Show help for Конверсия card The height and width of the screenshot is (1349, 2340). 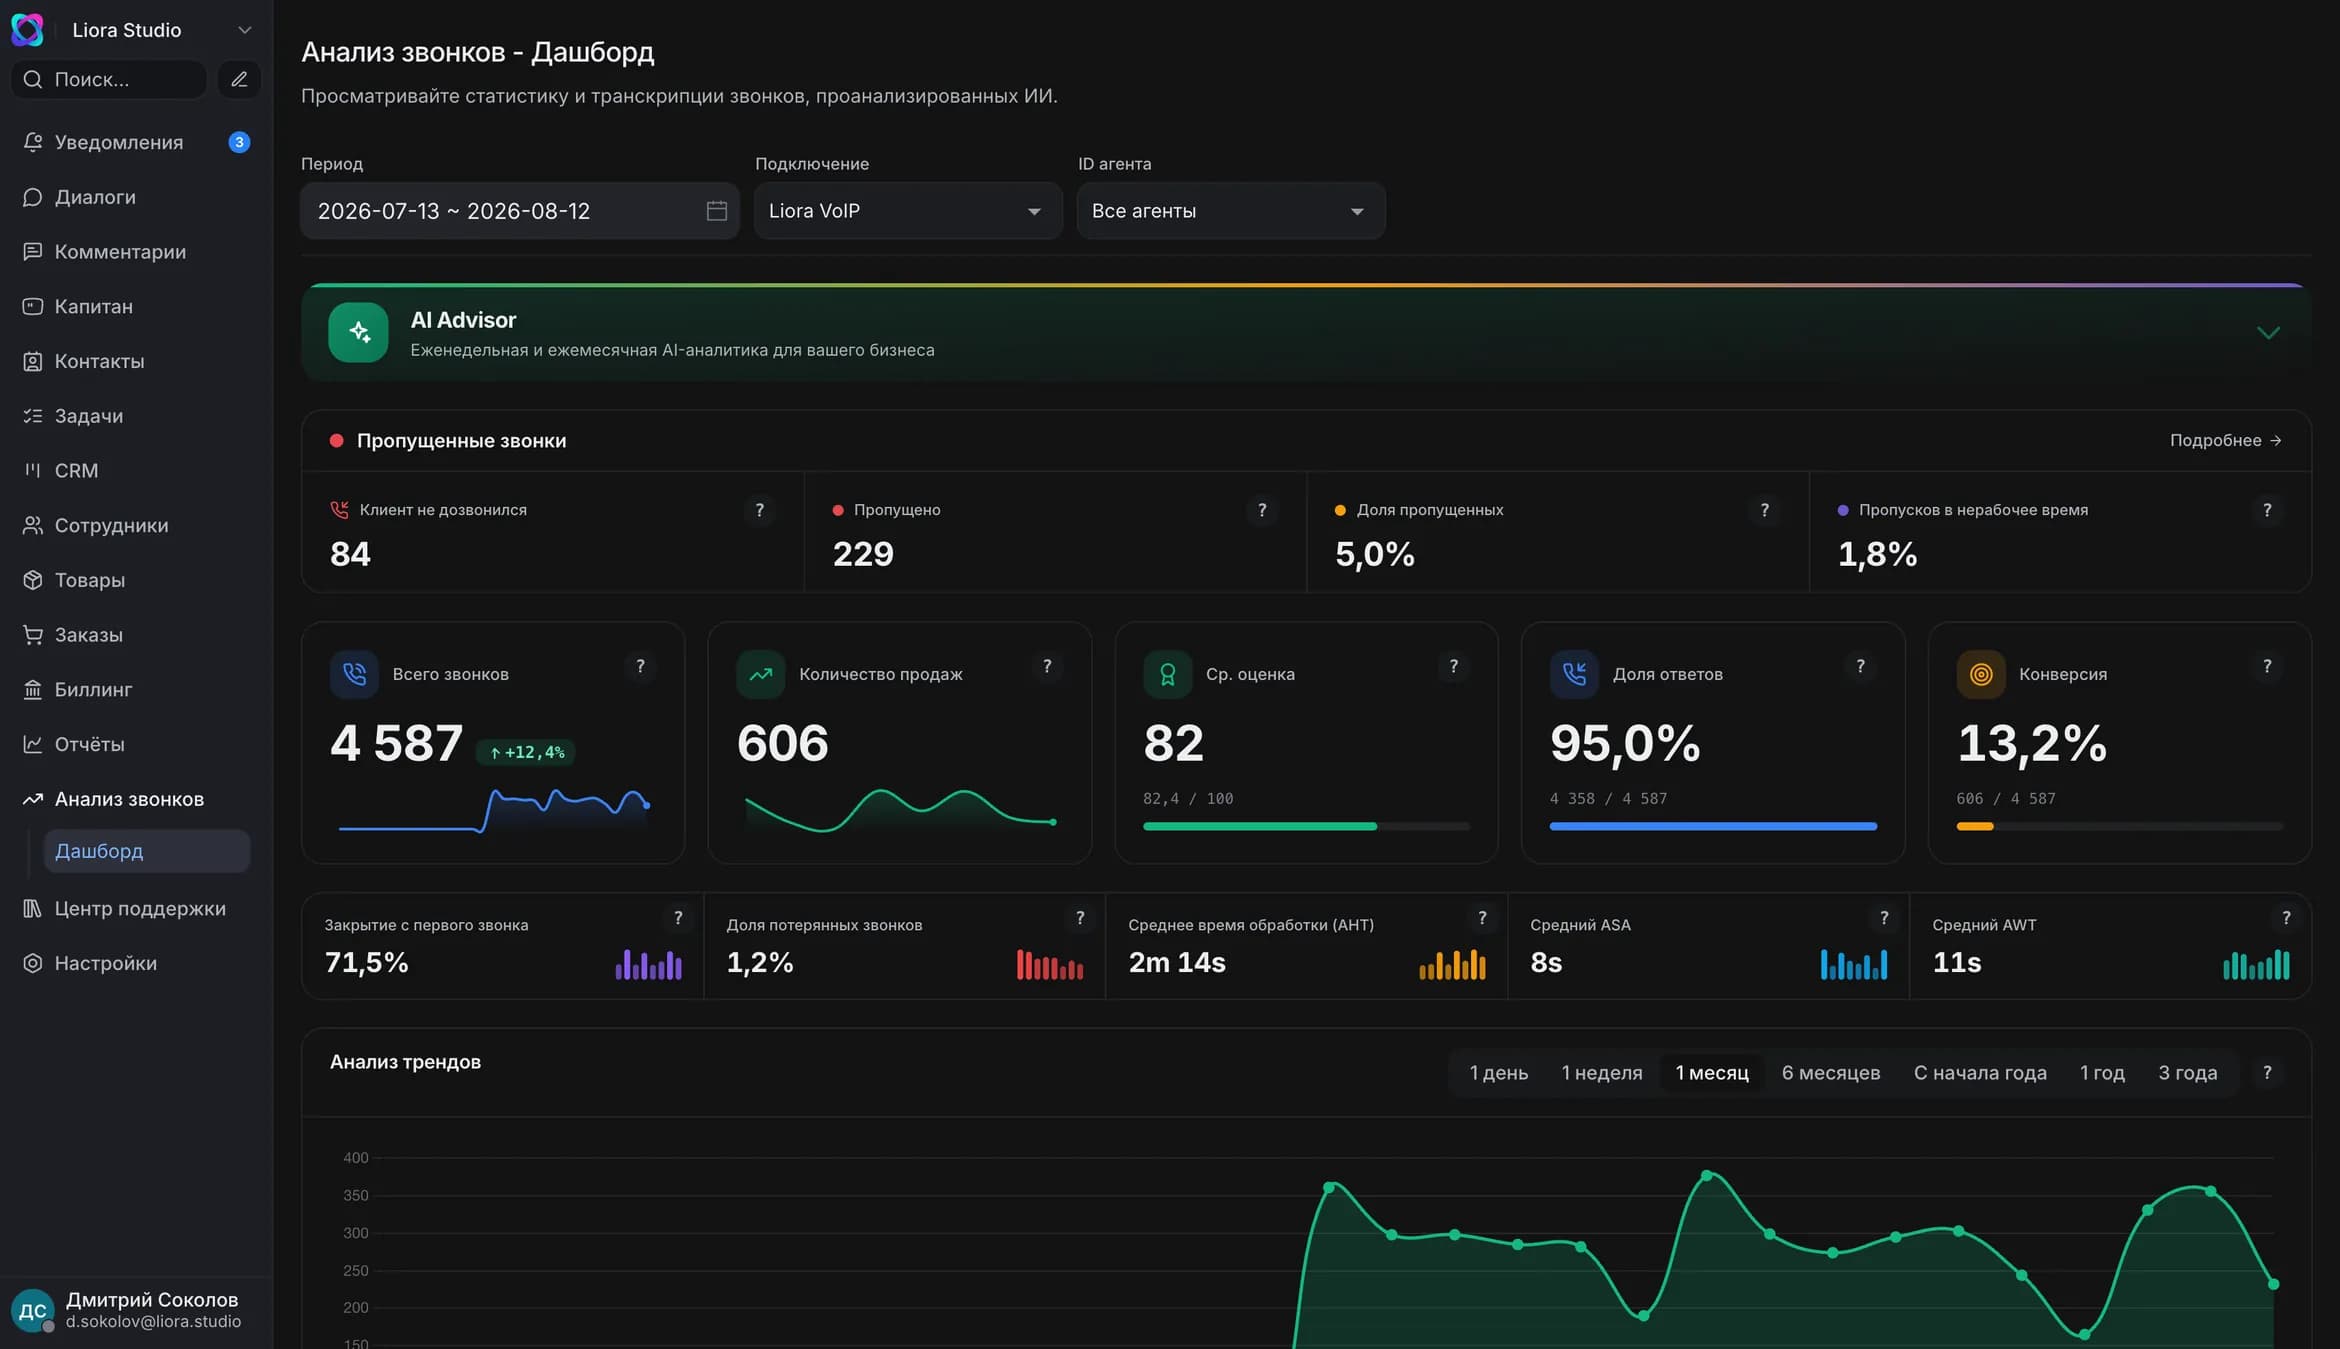pos(2267,666)
